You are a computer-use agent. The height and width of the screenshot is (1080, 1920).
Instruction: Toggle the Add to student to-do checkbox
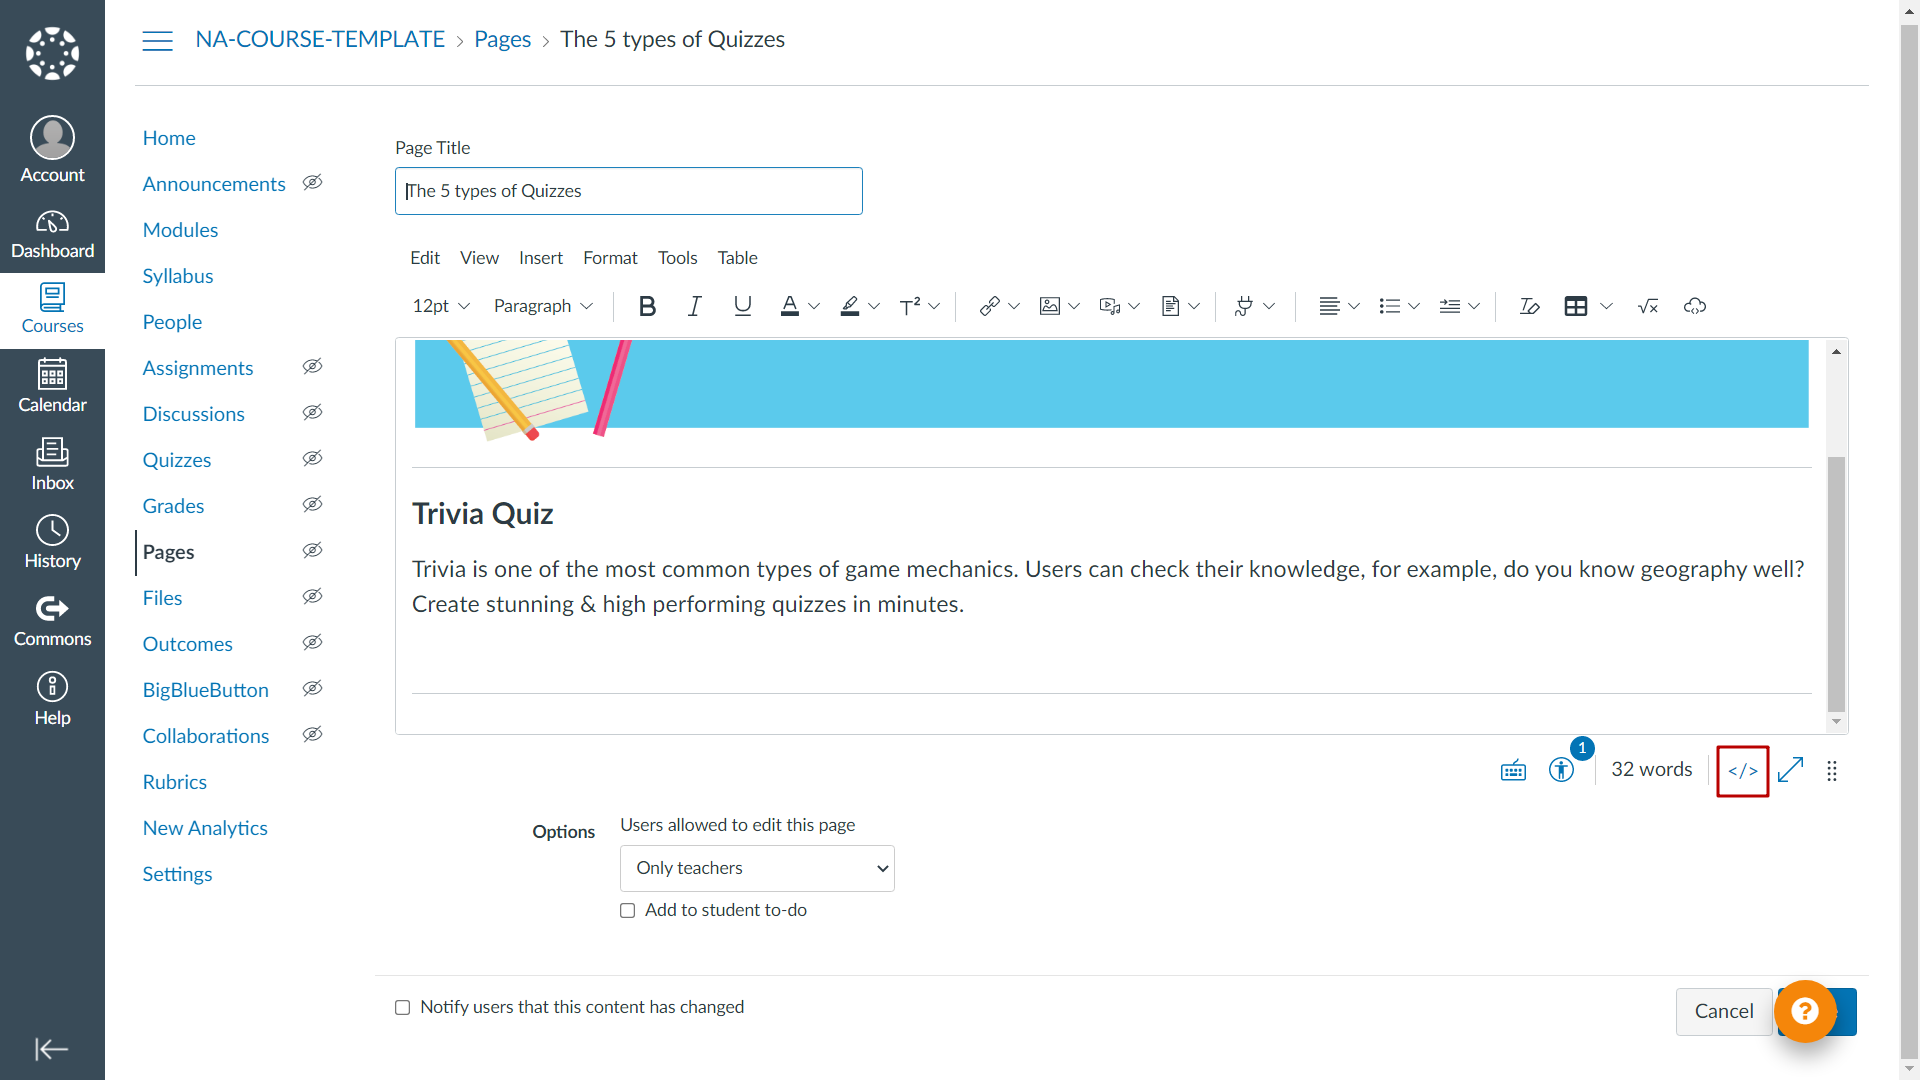tap(628, 910)
